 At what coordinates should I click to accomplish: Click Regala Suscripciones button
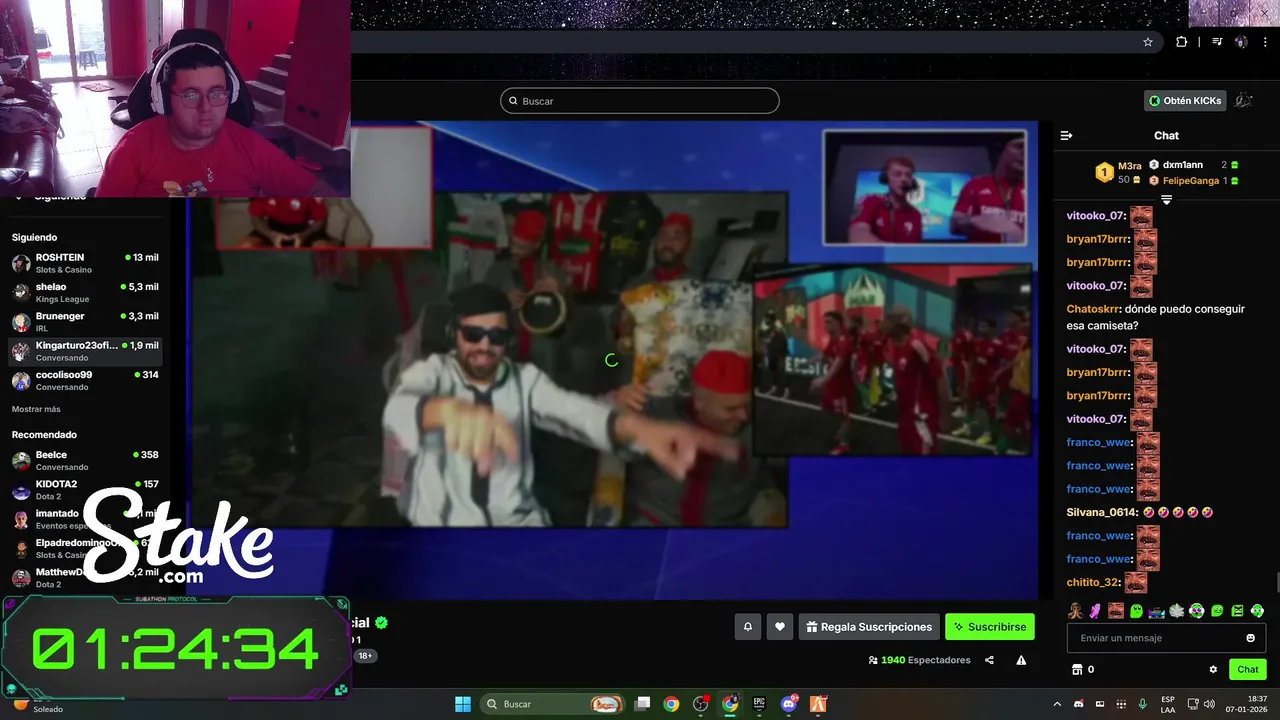[869, 627]
